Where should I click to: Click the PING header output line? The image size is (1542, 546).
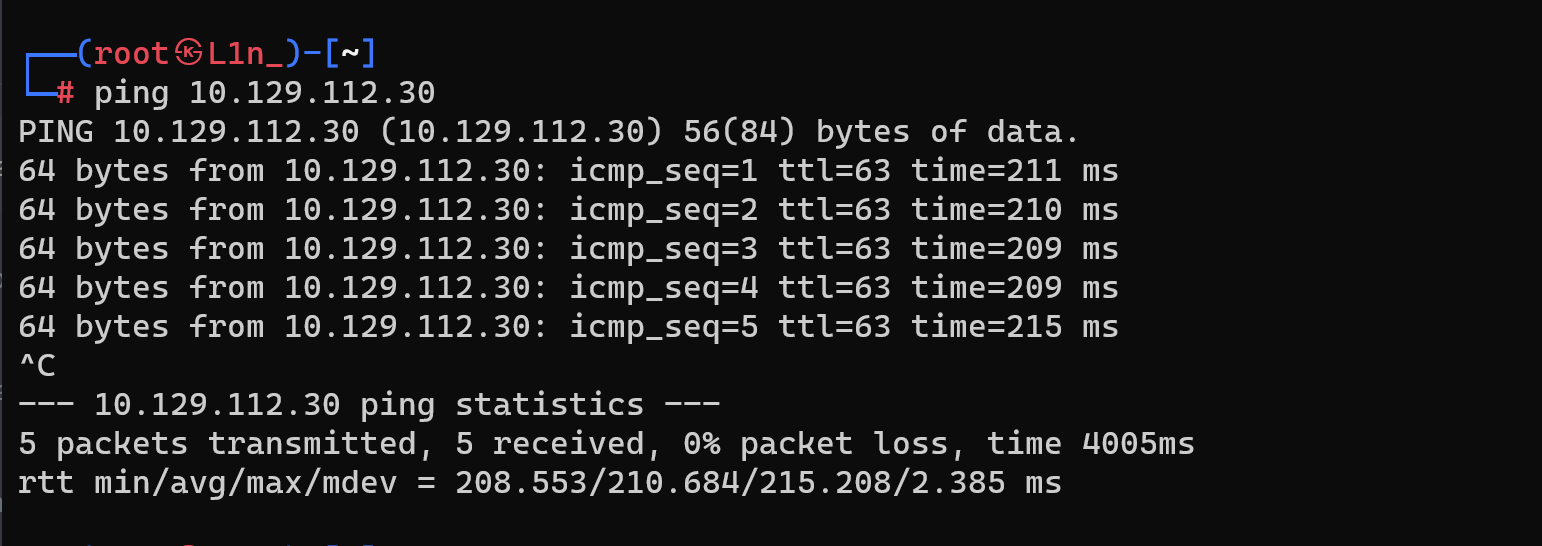point(549,132)
